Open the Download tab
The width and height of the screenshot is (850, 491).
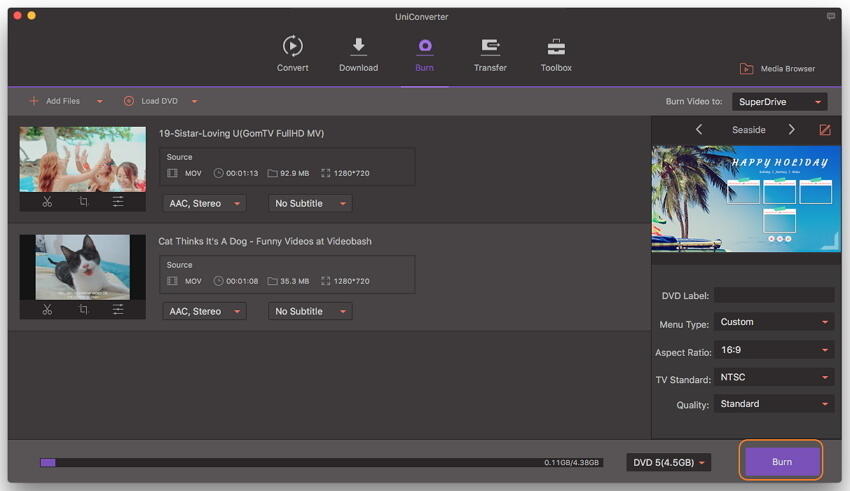[358, 54]
